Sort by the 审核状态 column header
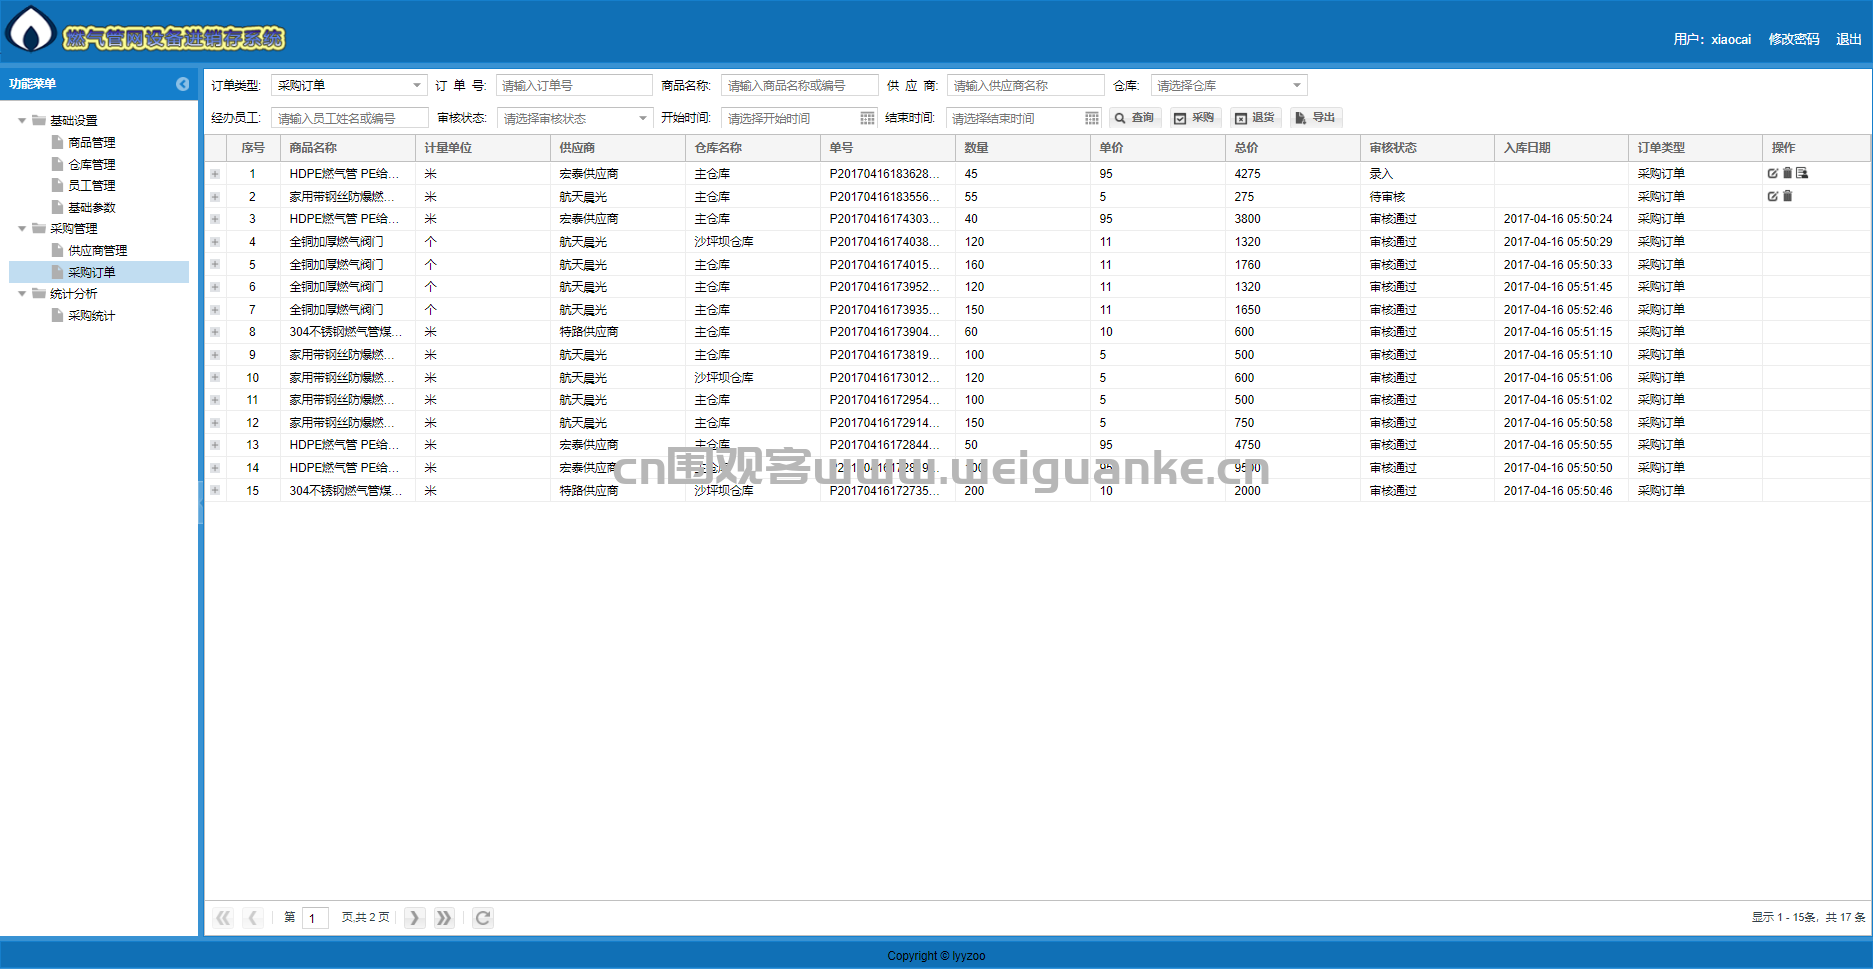This screenshot has height=969, width=1873. 1427,148
